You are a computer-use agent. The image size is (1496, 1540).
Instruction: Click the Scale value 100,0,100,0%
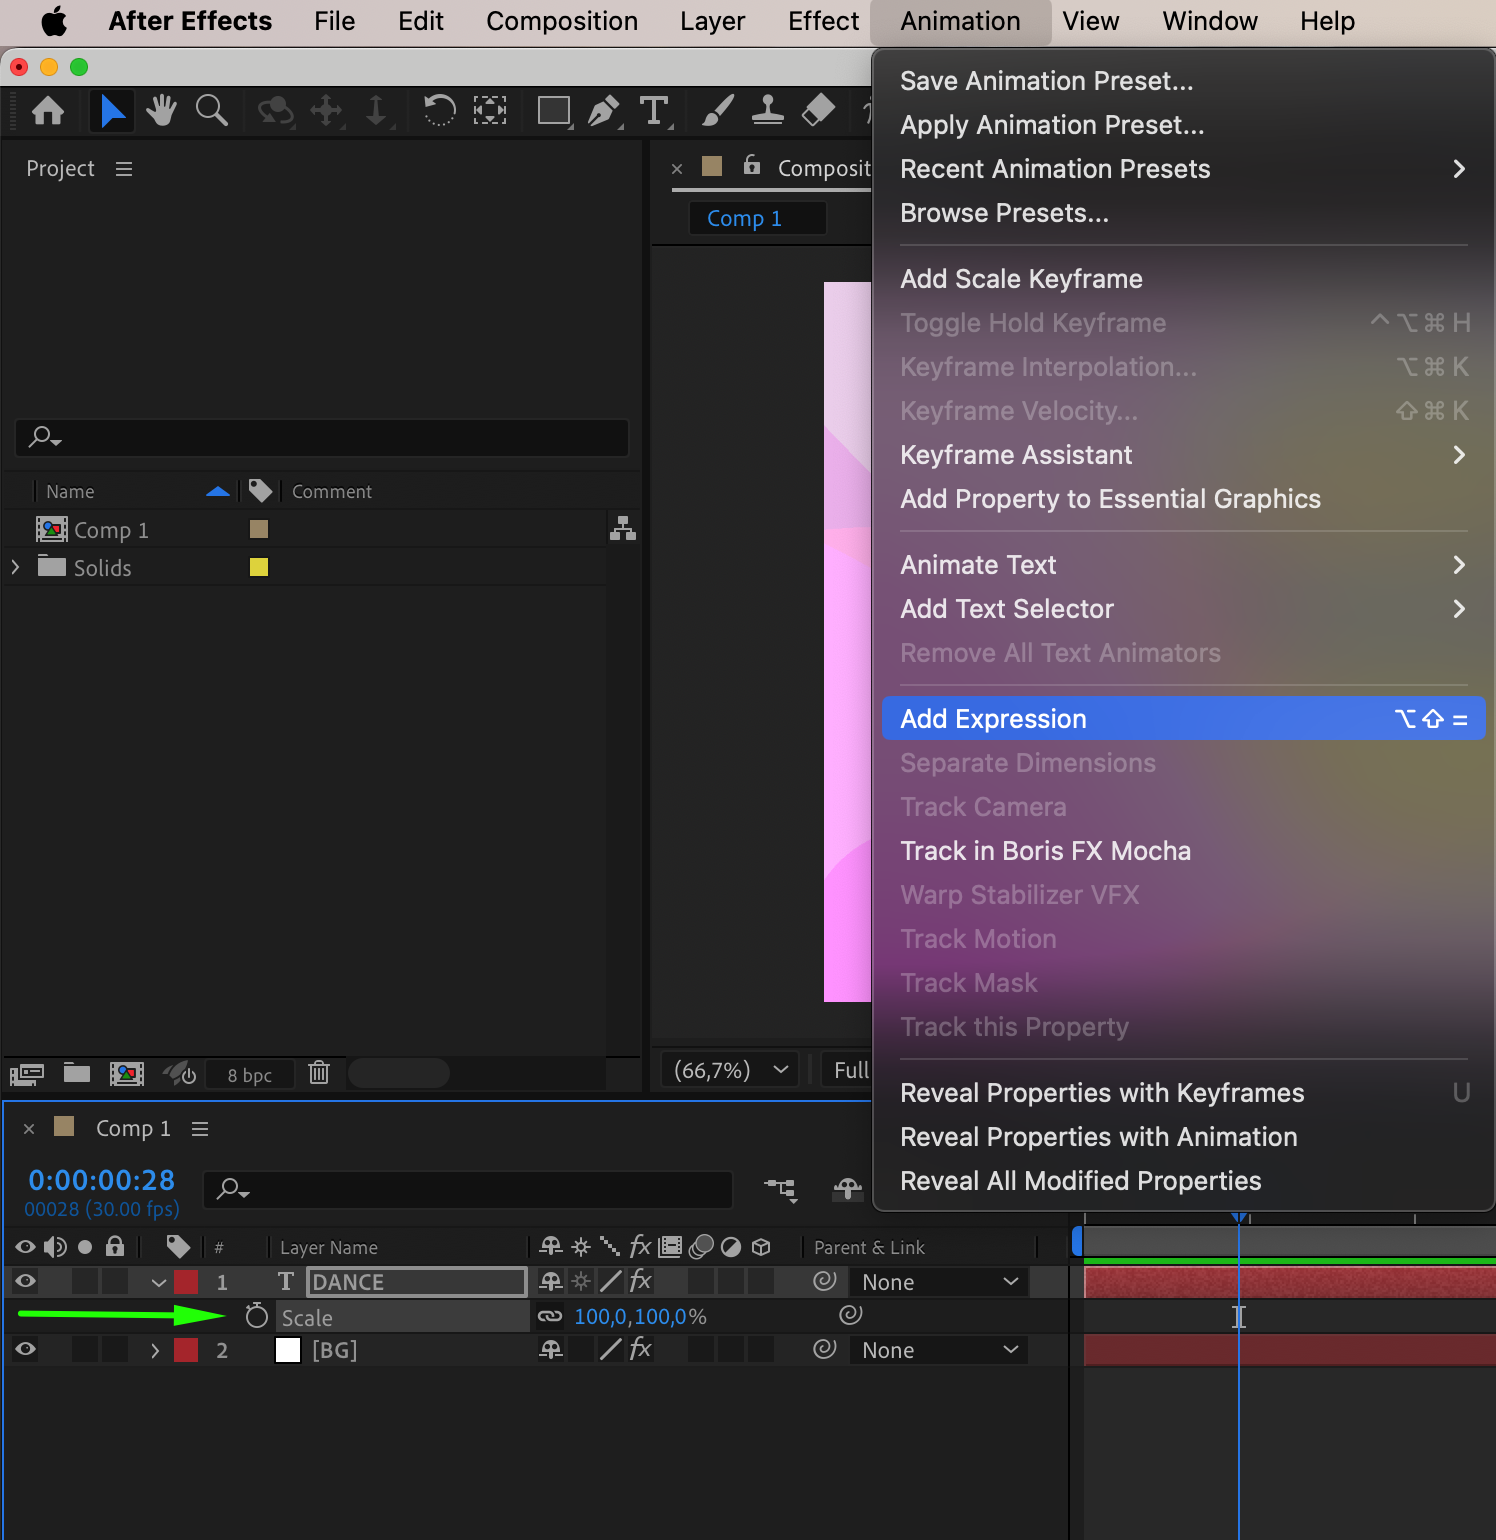pos(640,1316)
